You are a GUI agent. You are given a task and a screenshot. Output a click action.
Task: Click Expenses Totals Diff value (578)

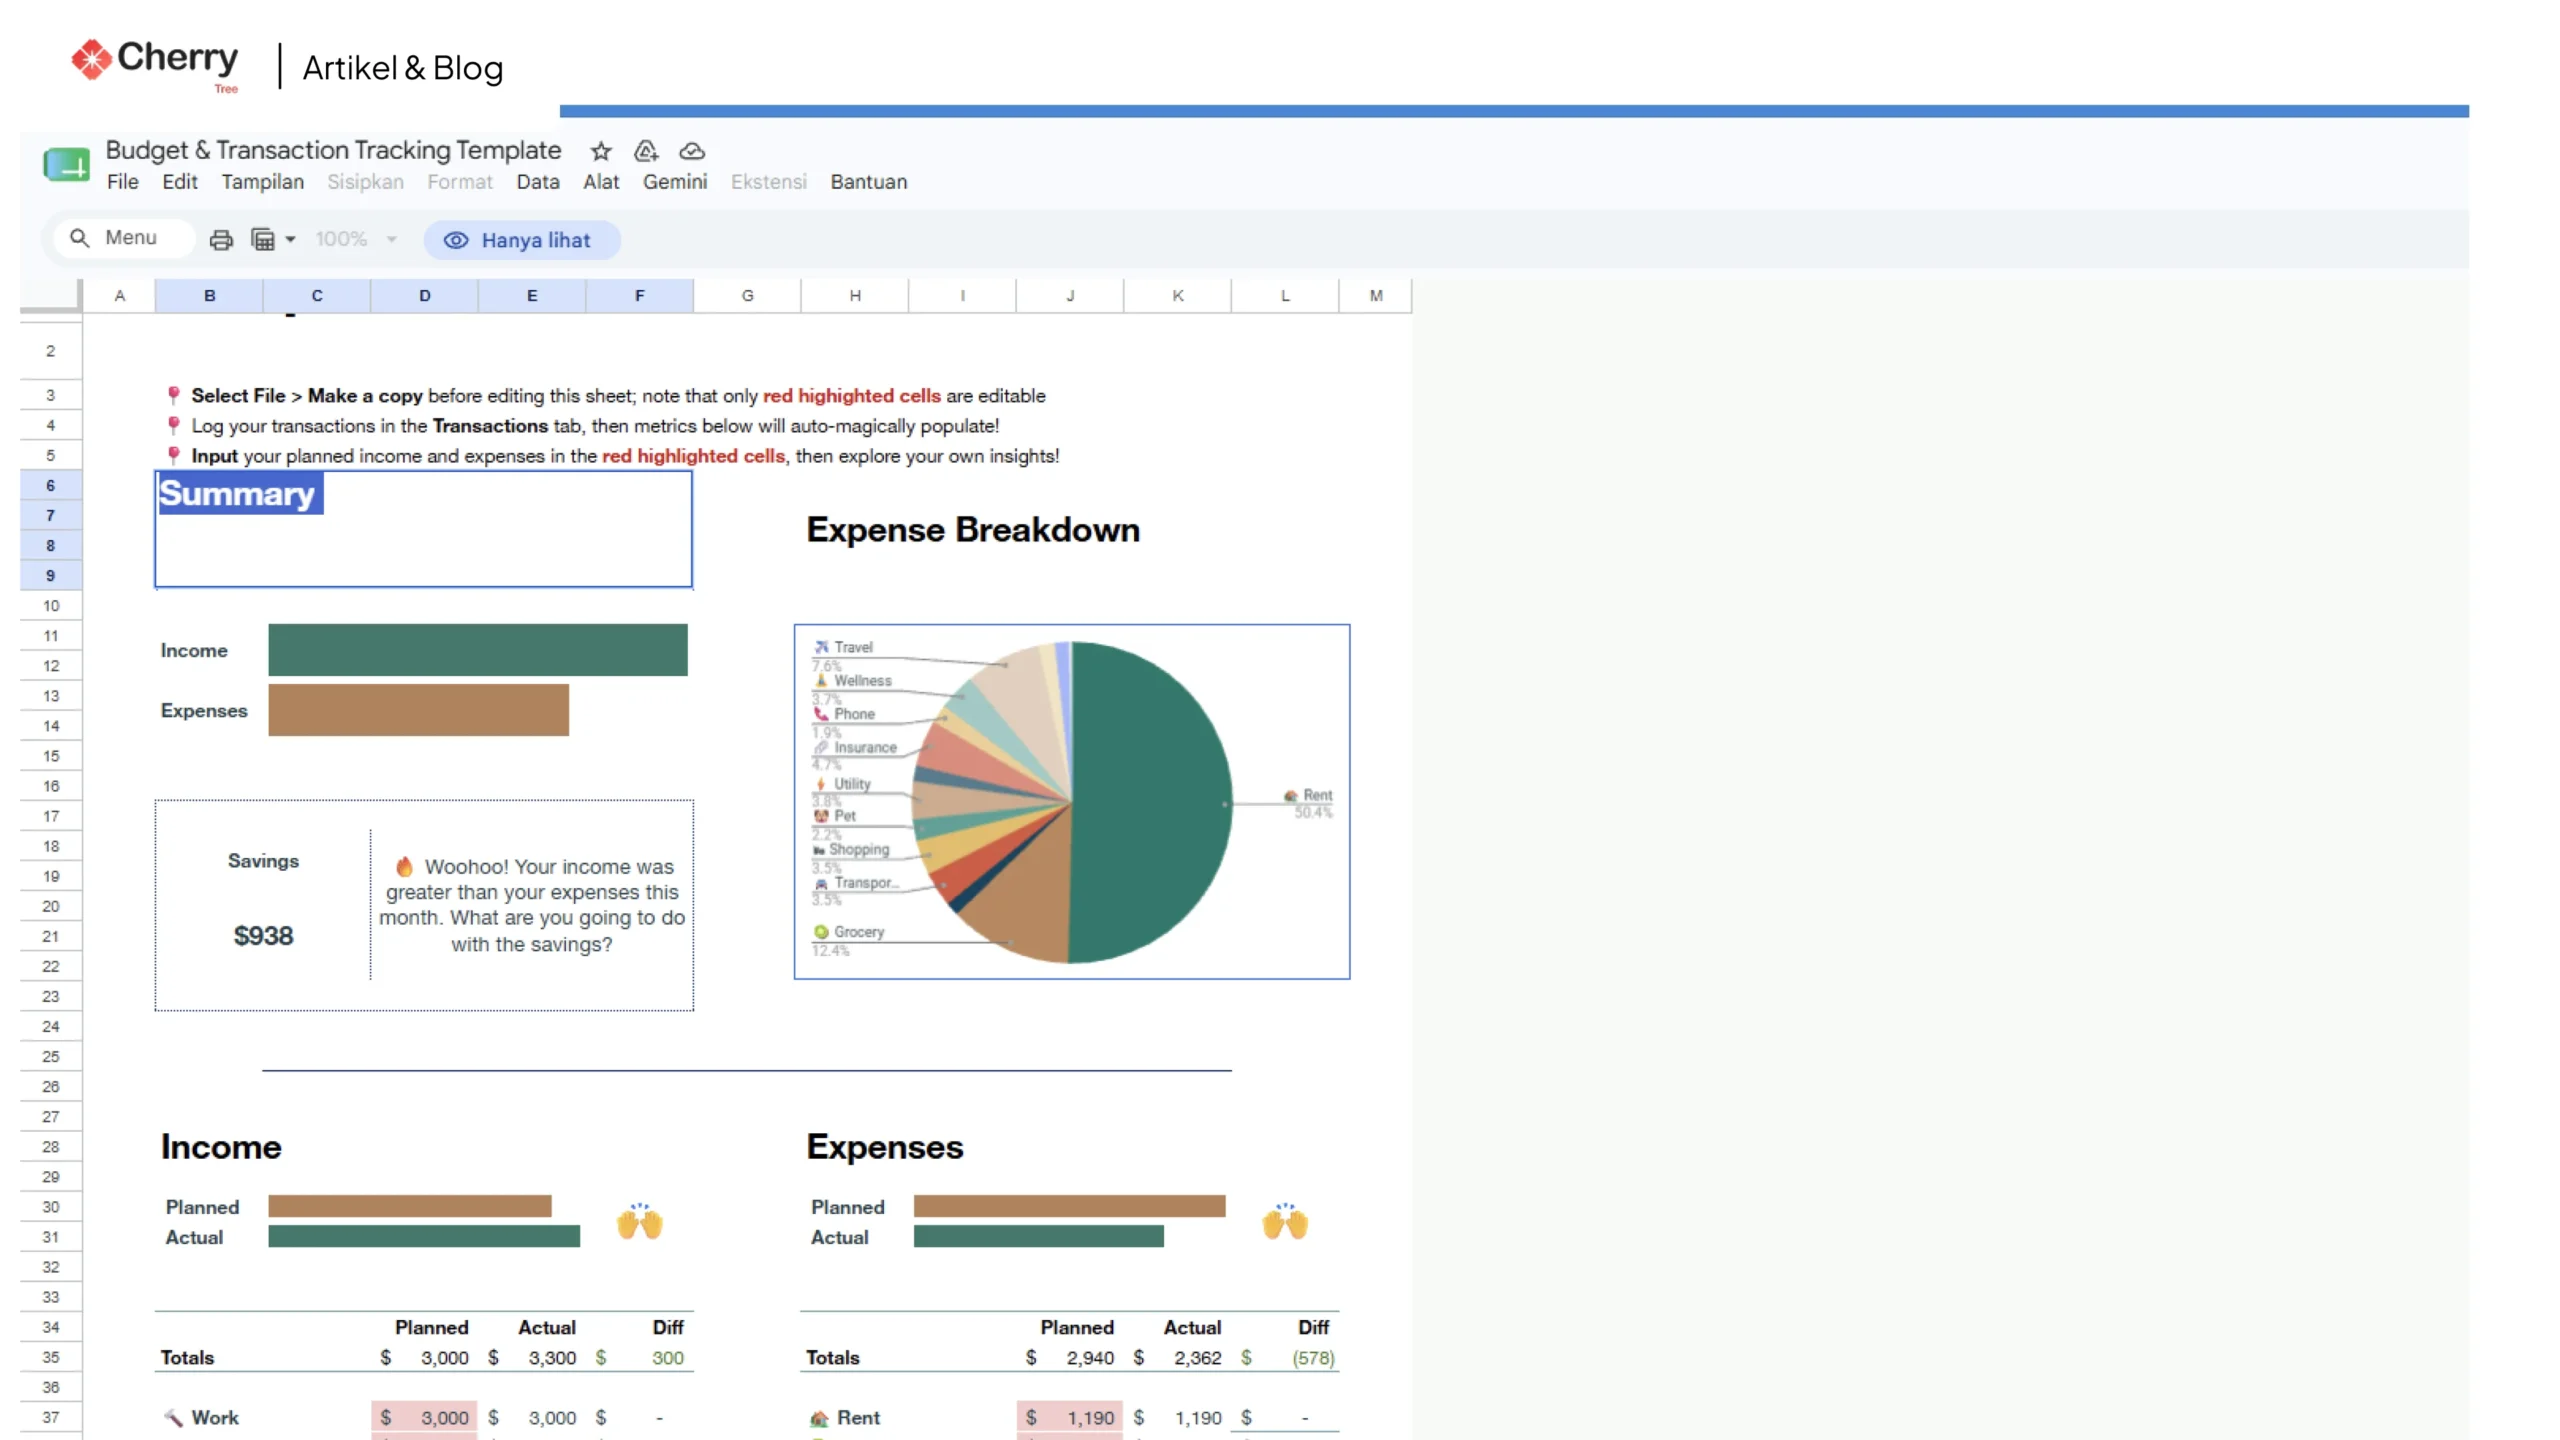coord(1313,1358)
